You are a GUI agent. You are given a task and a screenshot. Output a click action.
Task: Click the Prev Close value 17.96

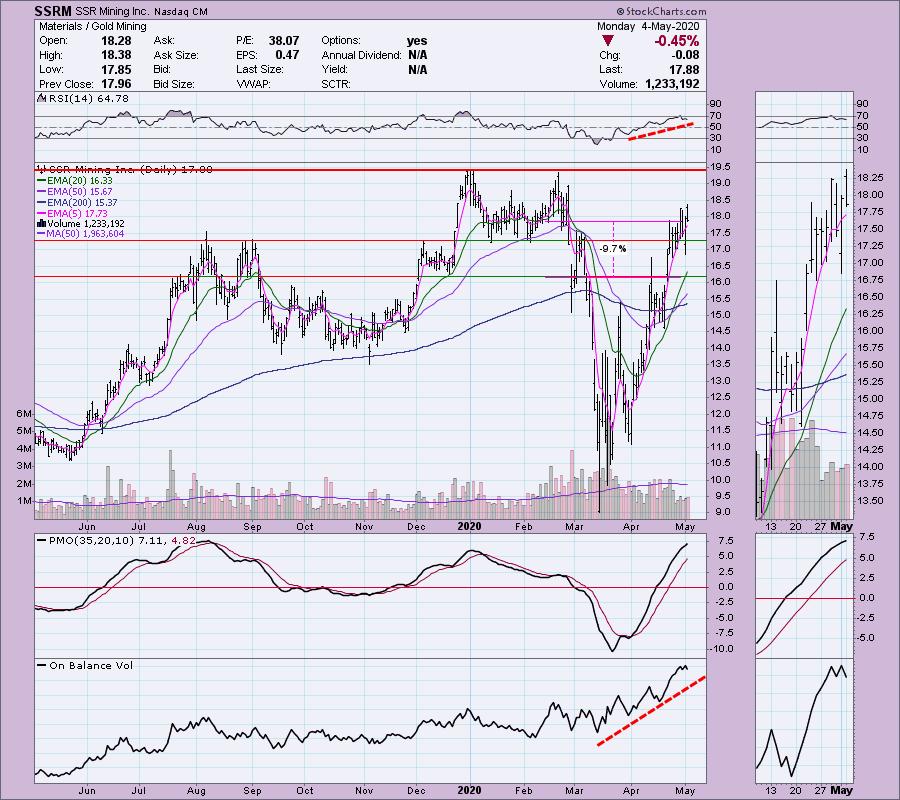click(117, 84)
